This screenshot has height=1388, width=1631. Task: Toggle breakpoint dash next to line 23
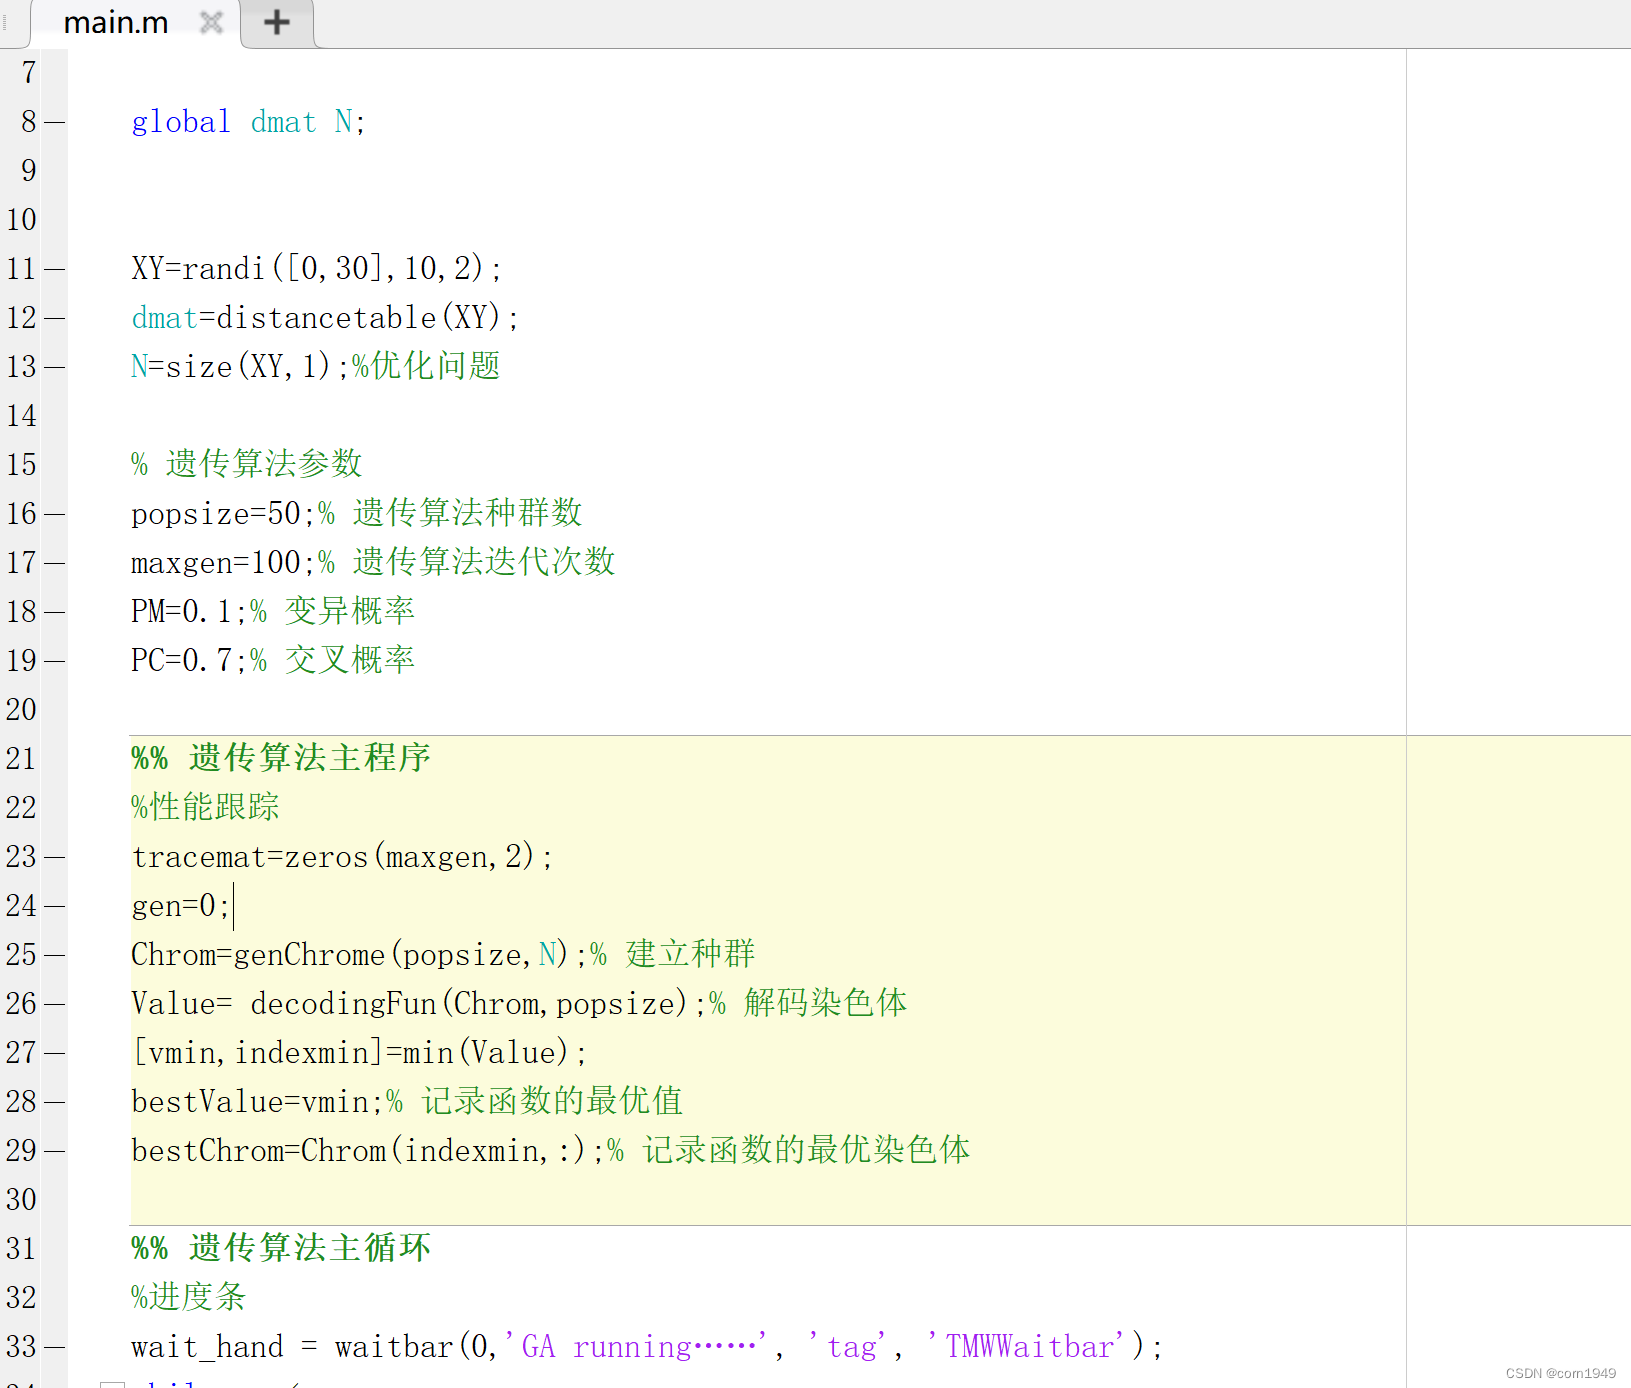54,857
